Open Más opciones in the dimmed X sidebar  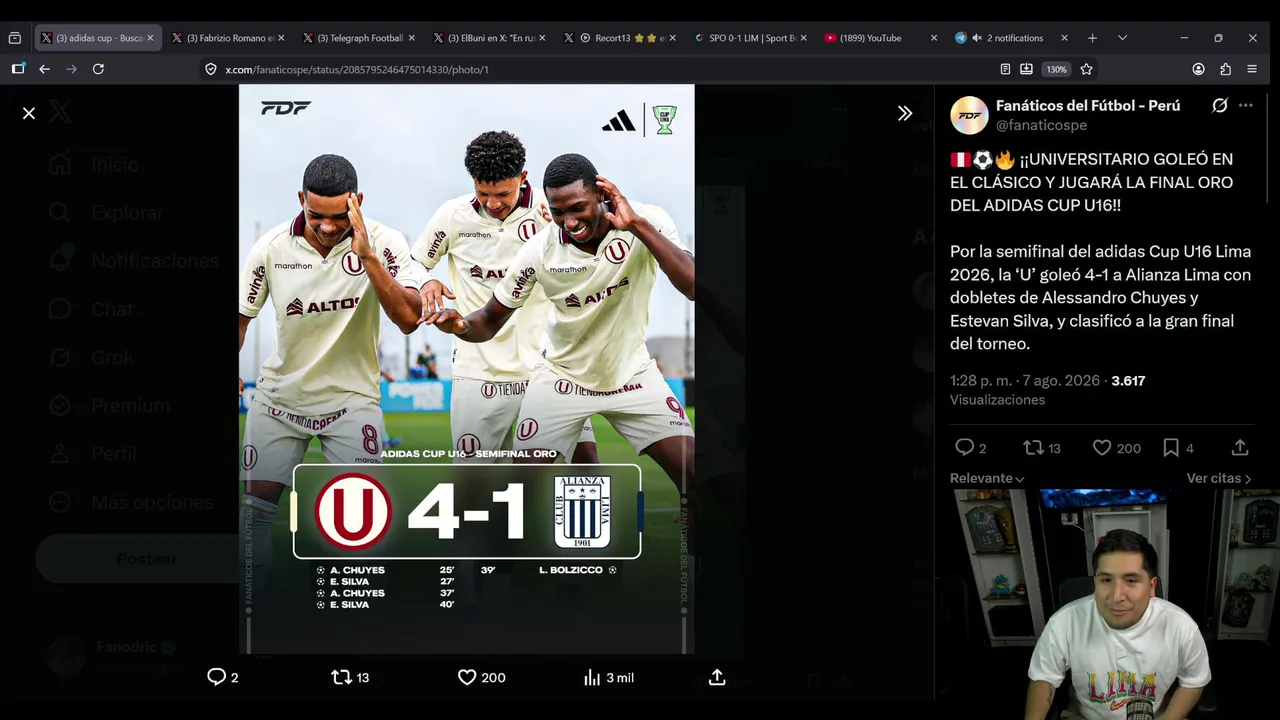132,502
